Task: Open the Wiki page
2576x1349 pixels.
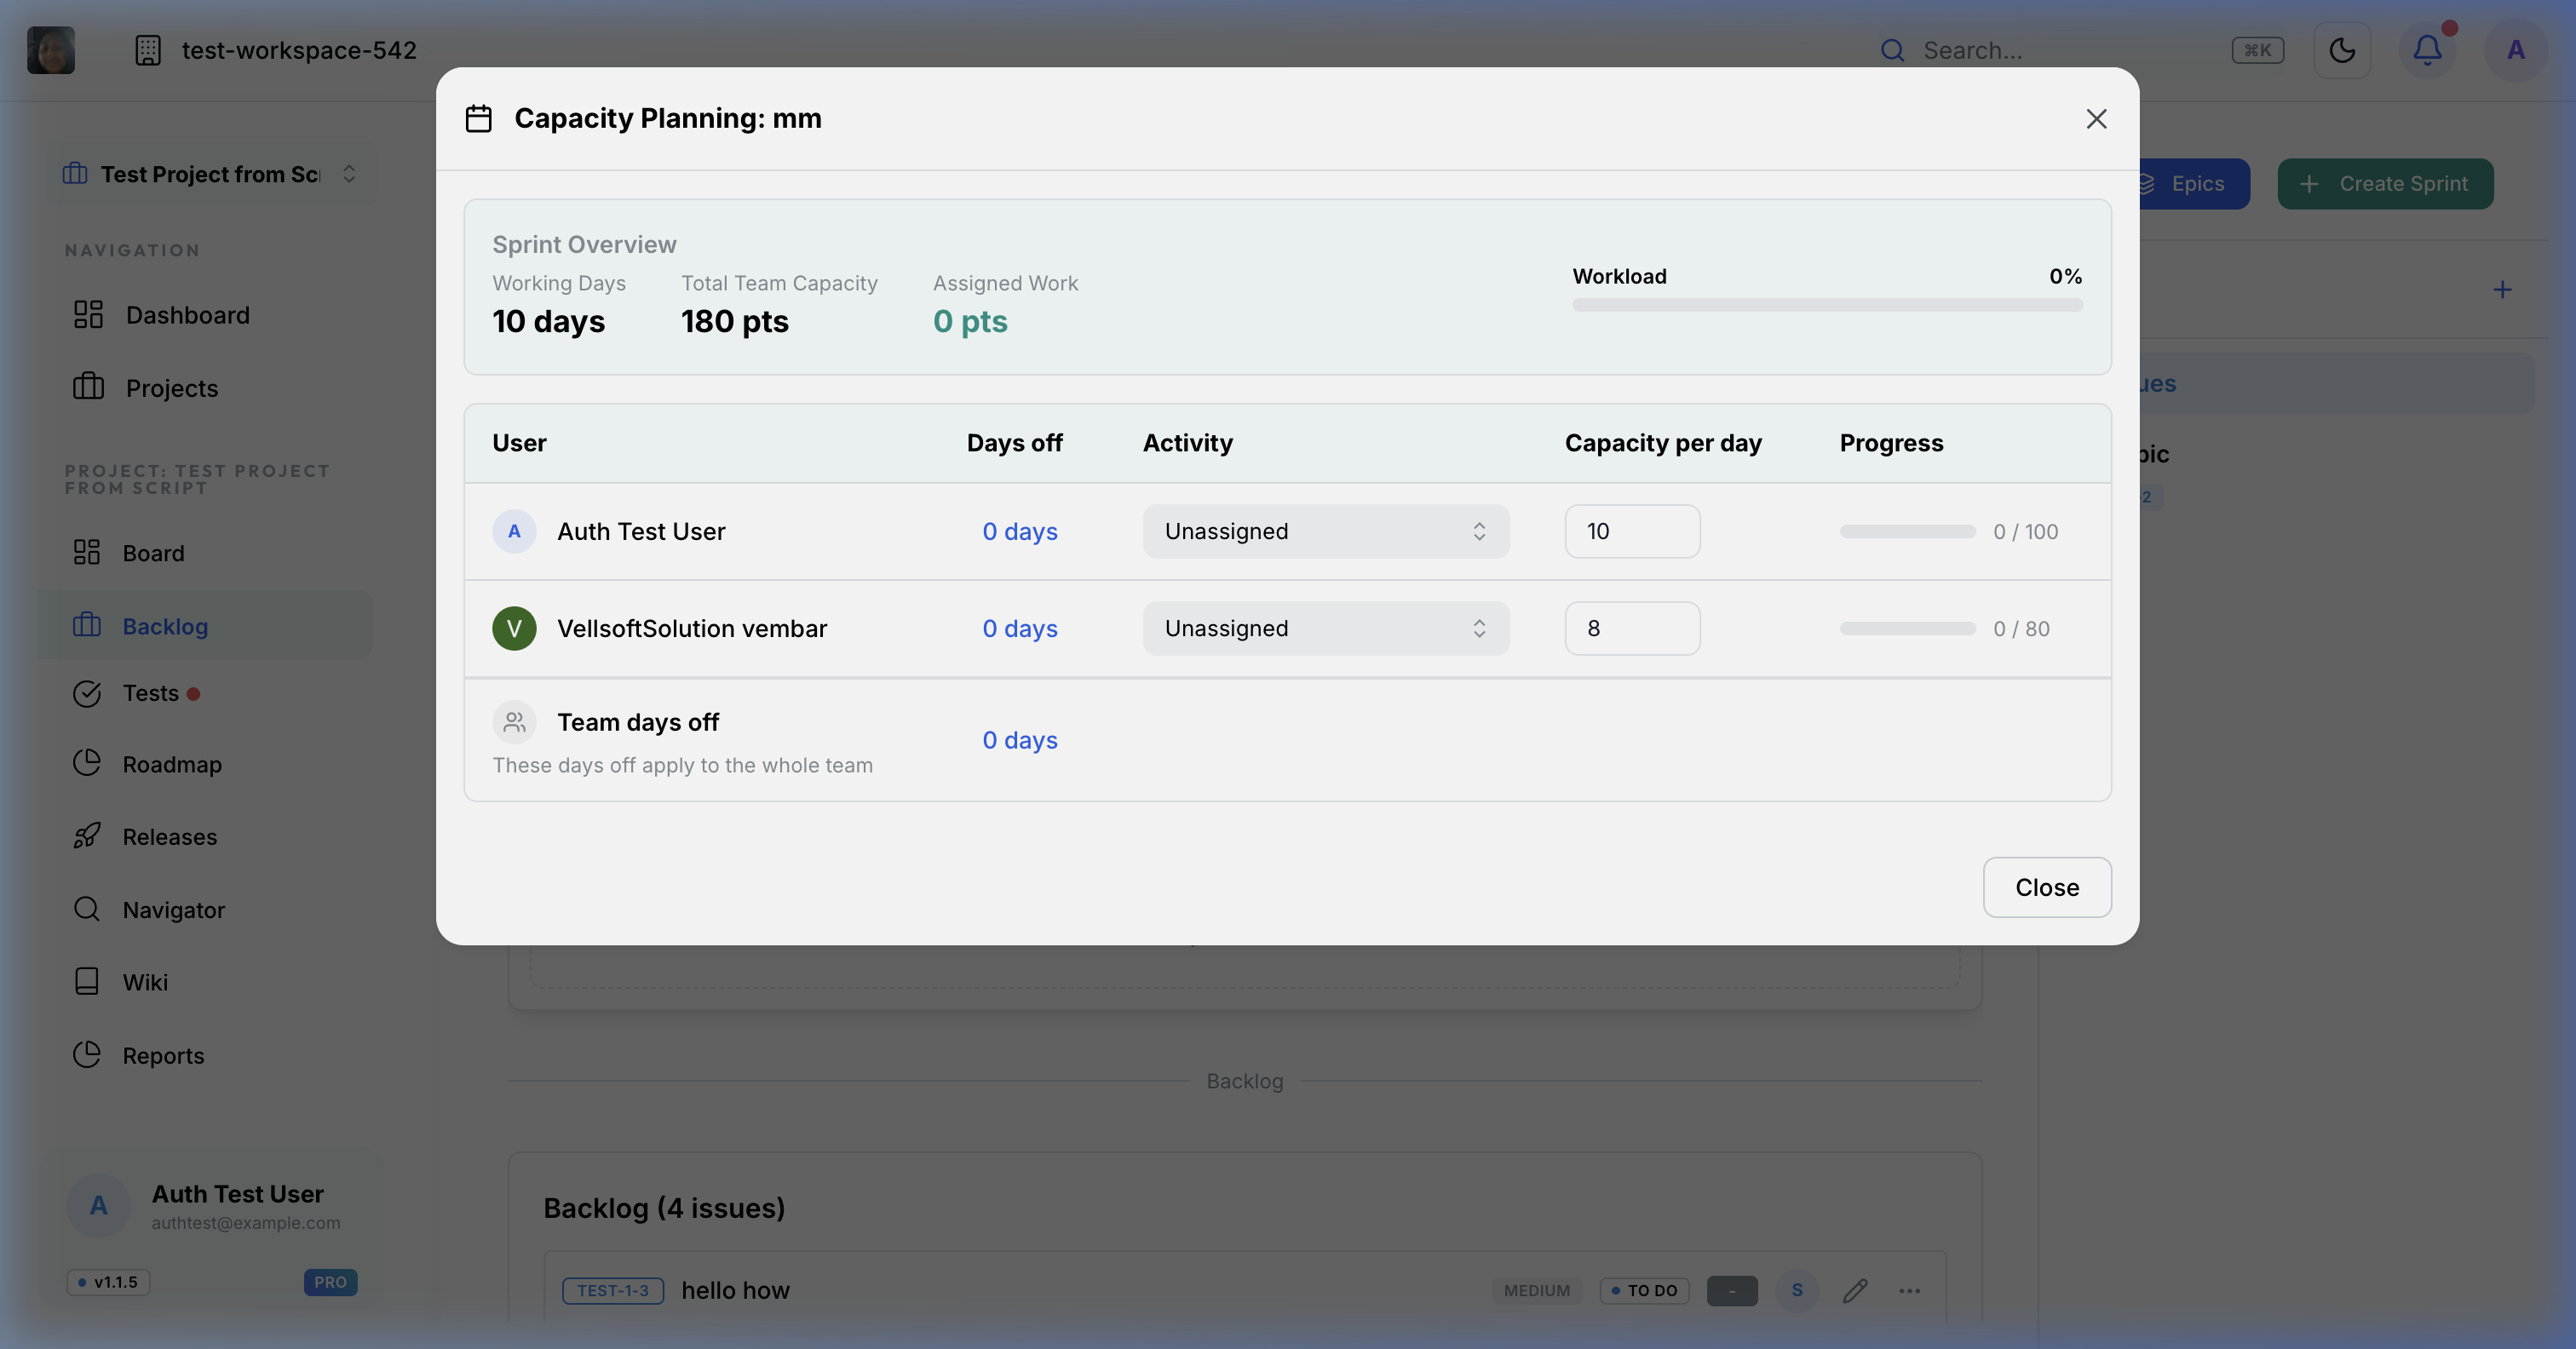Action: point(205,982)
